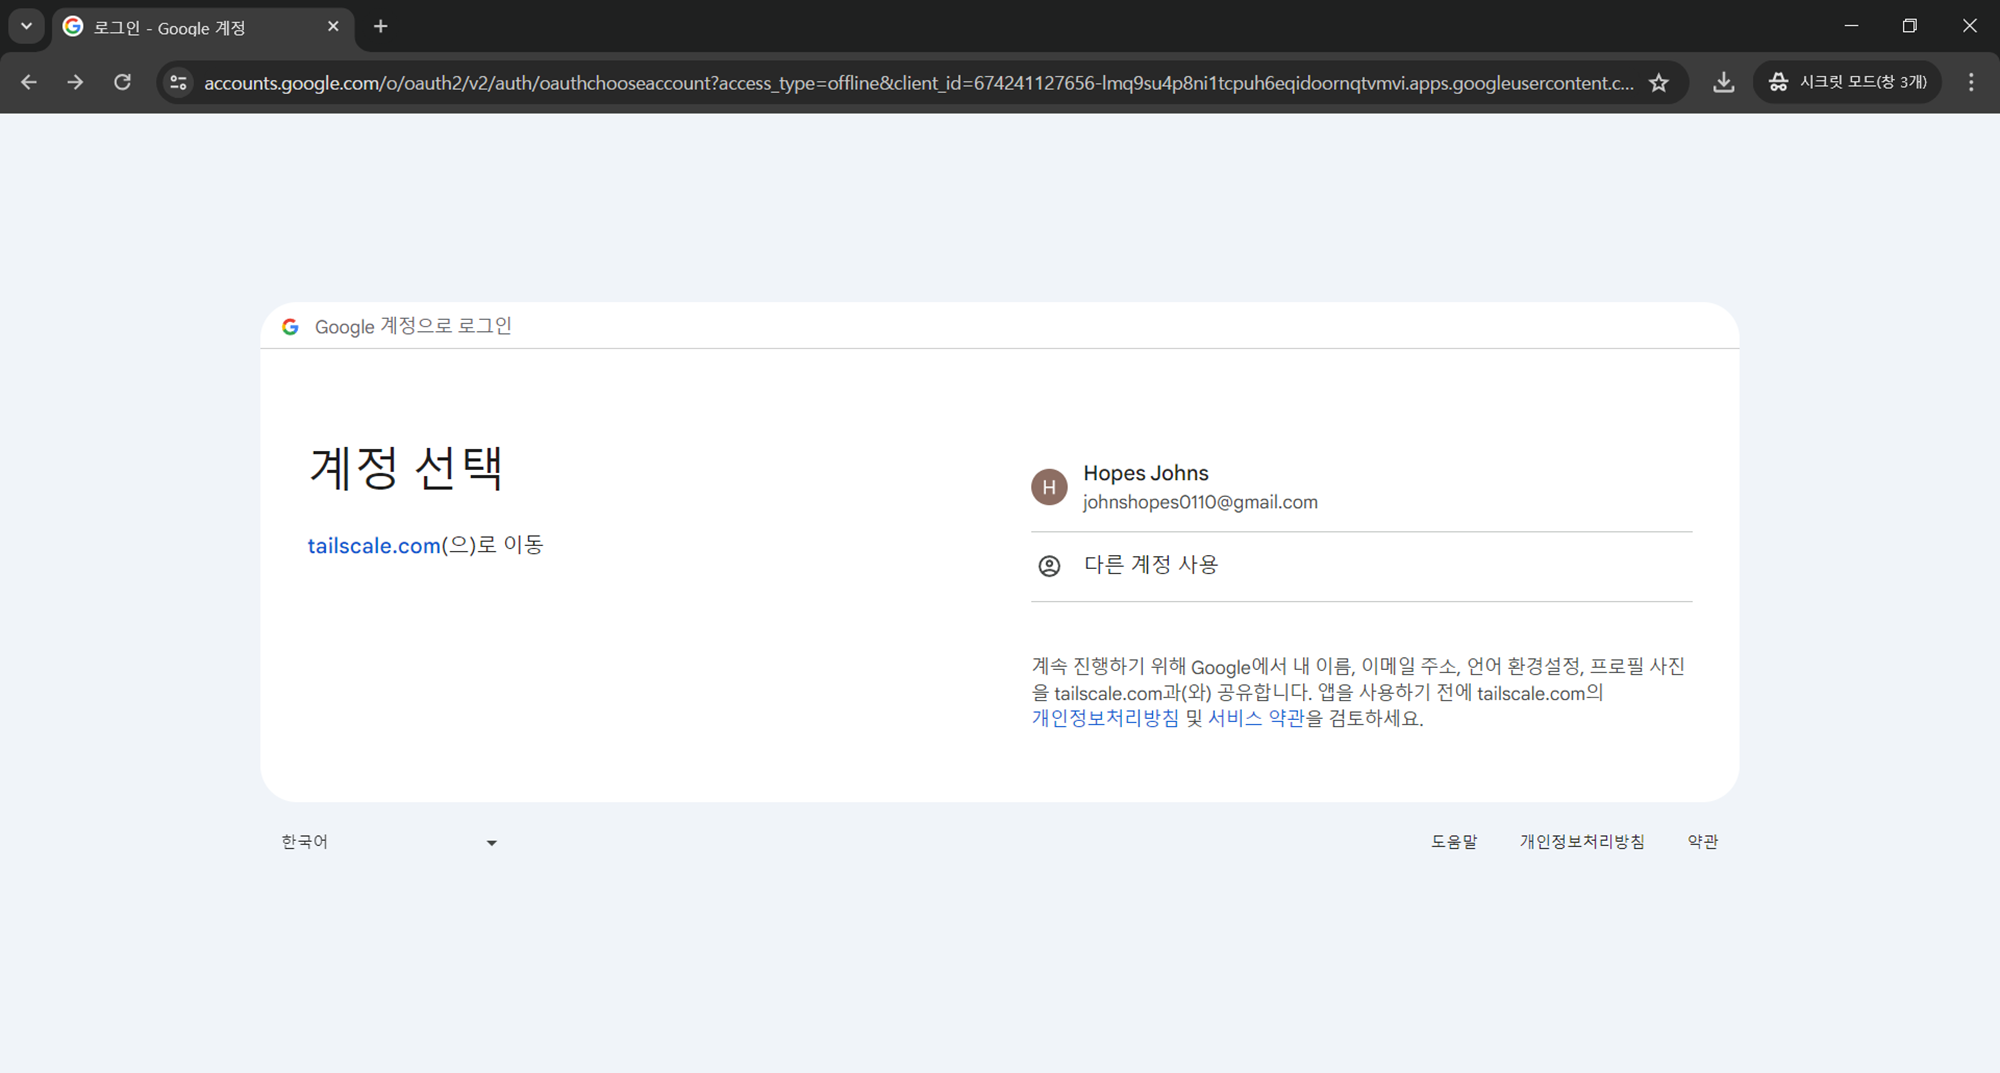Select 다른 계정 사용 option
This screenshot has height=1073, width=2000.
point(1361,566)
